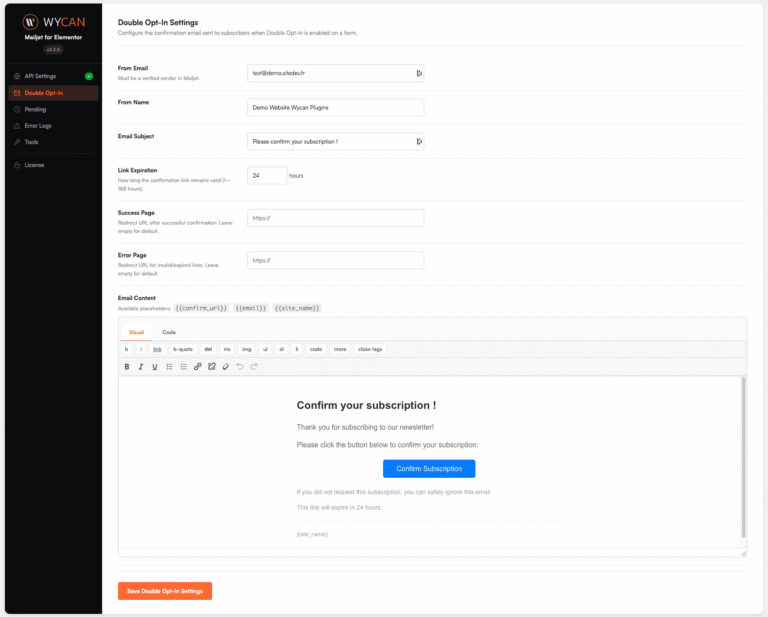Insert a bulleted list via toolbar icon

(x=169, y=366)
